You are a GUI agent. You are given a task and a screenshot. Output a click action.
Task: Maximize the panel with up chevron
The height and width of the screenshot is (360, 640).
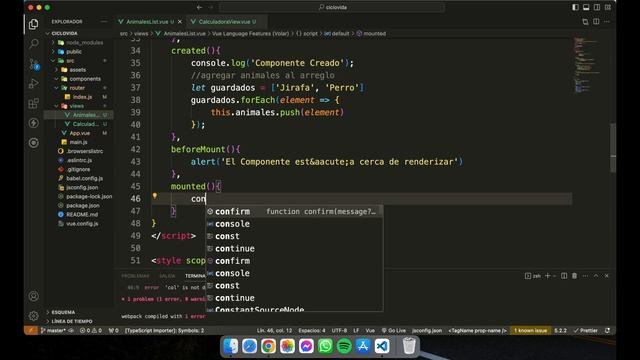(596, 276)
